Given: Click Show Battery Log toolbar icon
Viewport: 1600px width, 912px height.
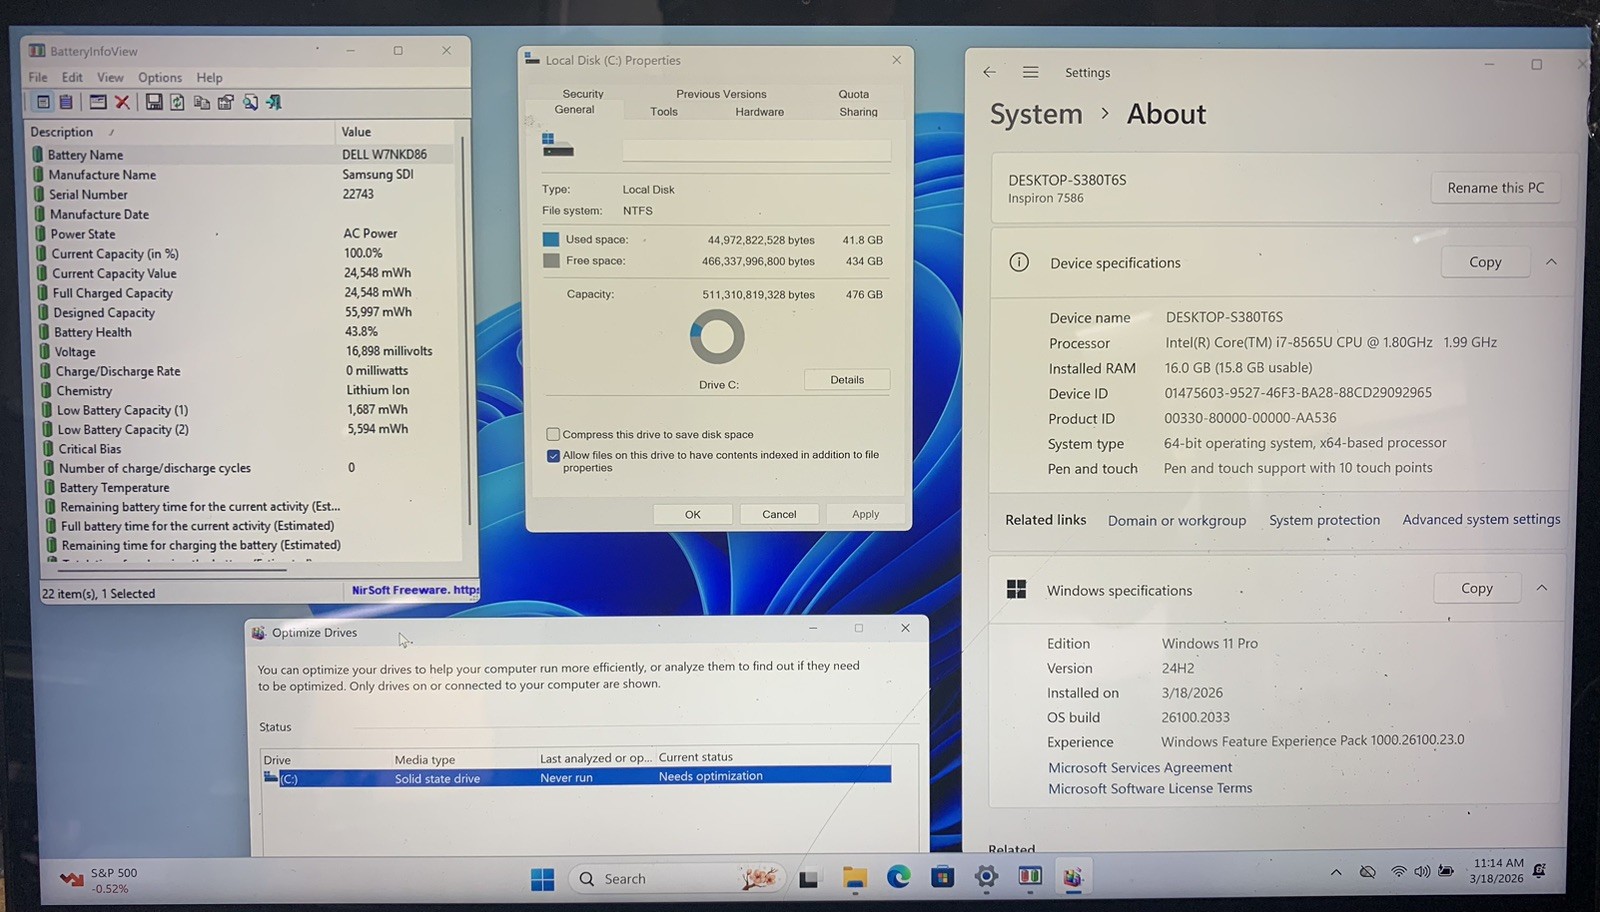Looking at the screenshot, I should click(66, 102).
